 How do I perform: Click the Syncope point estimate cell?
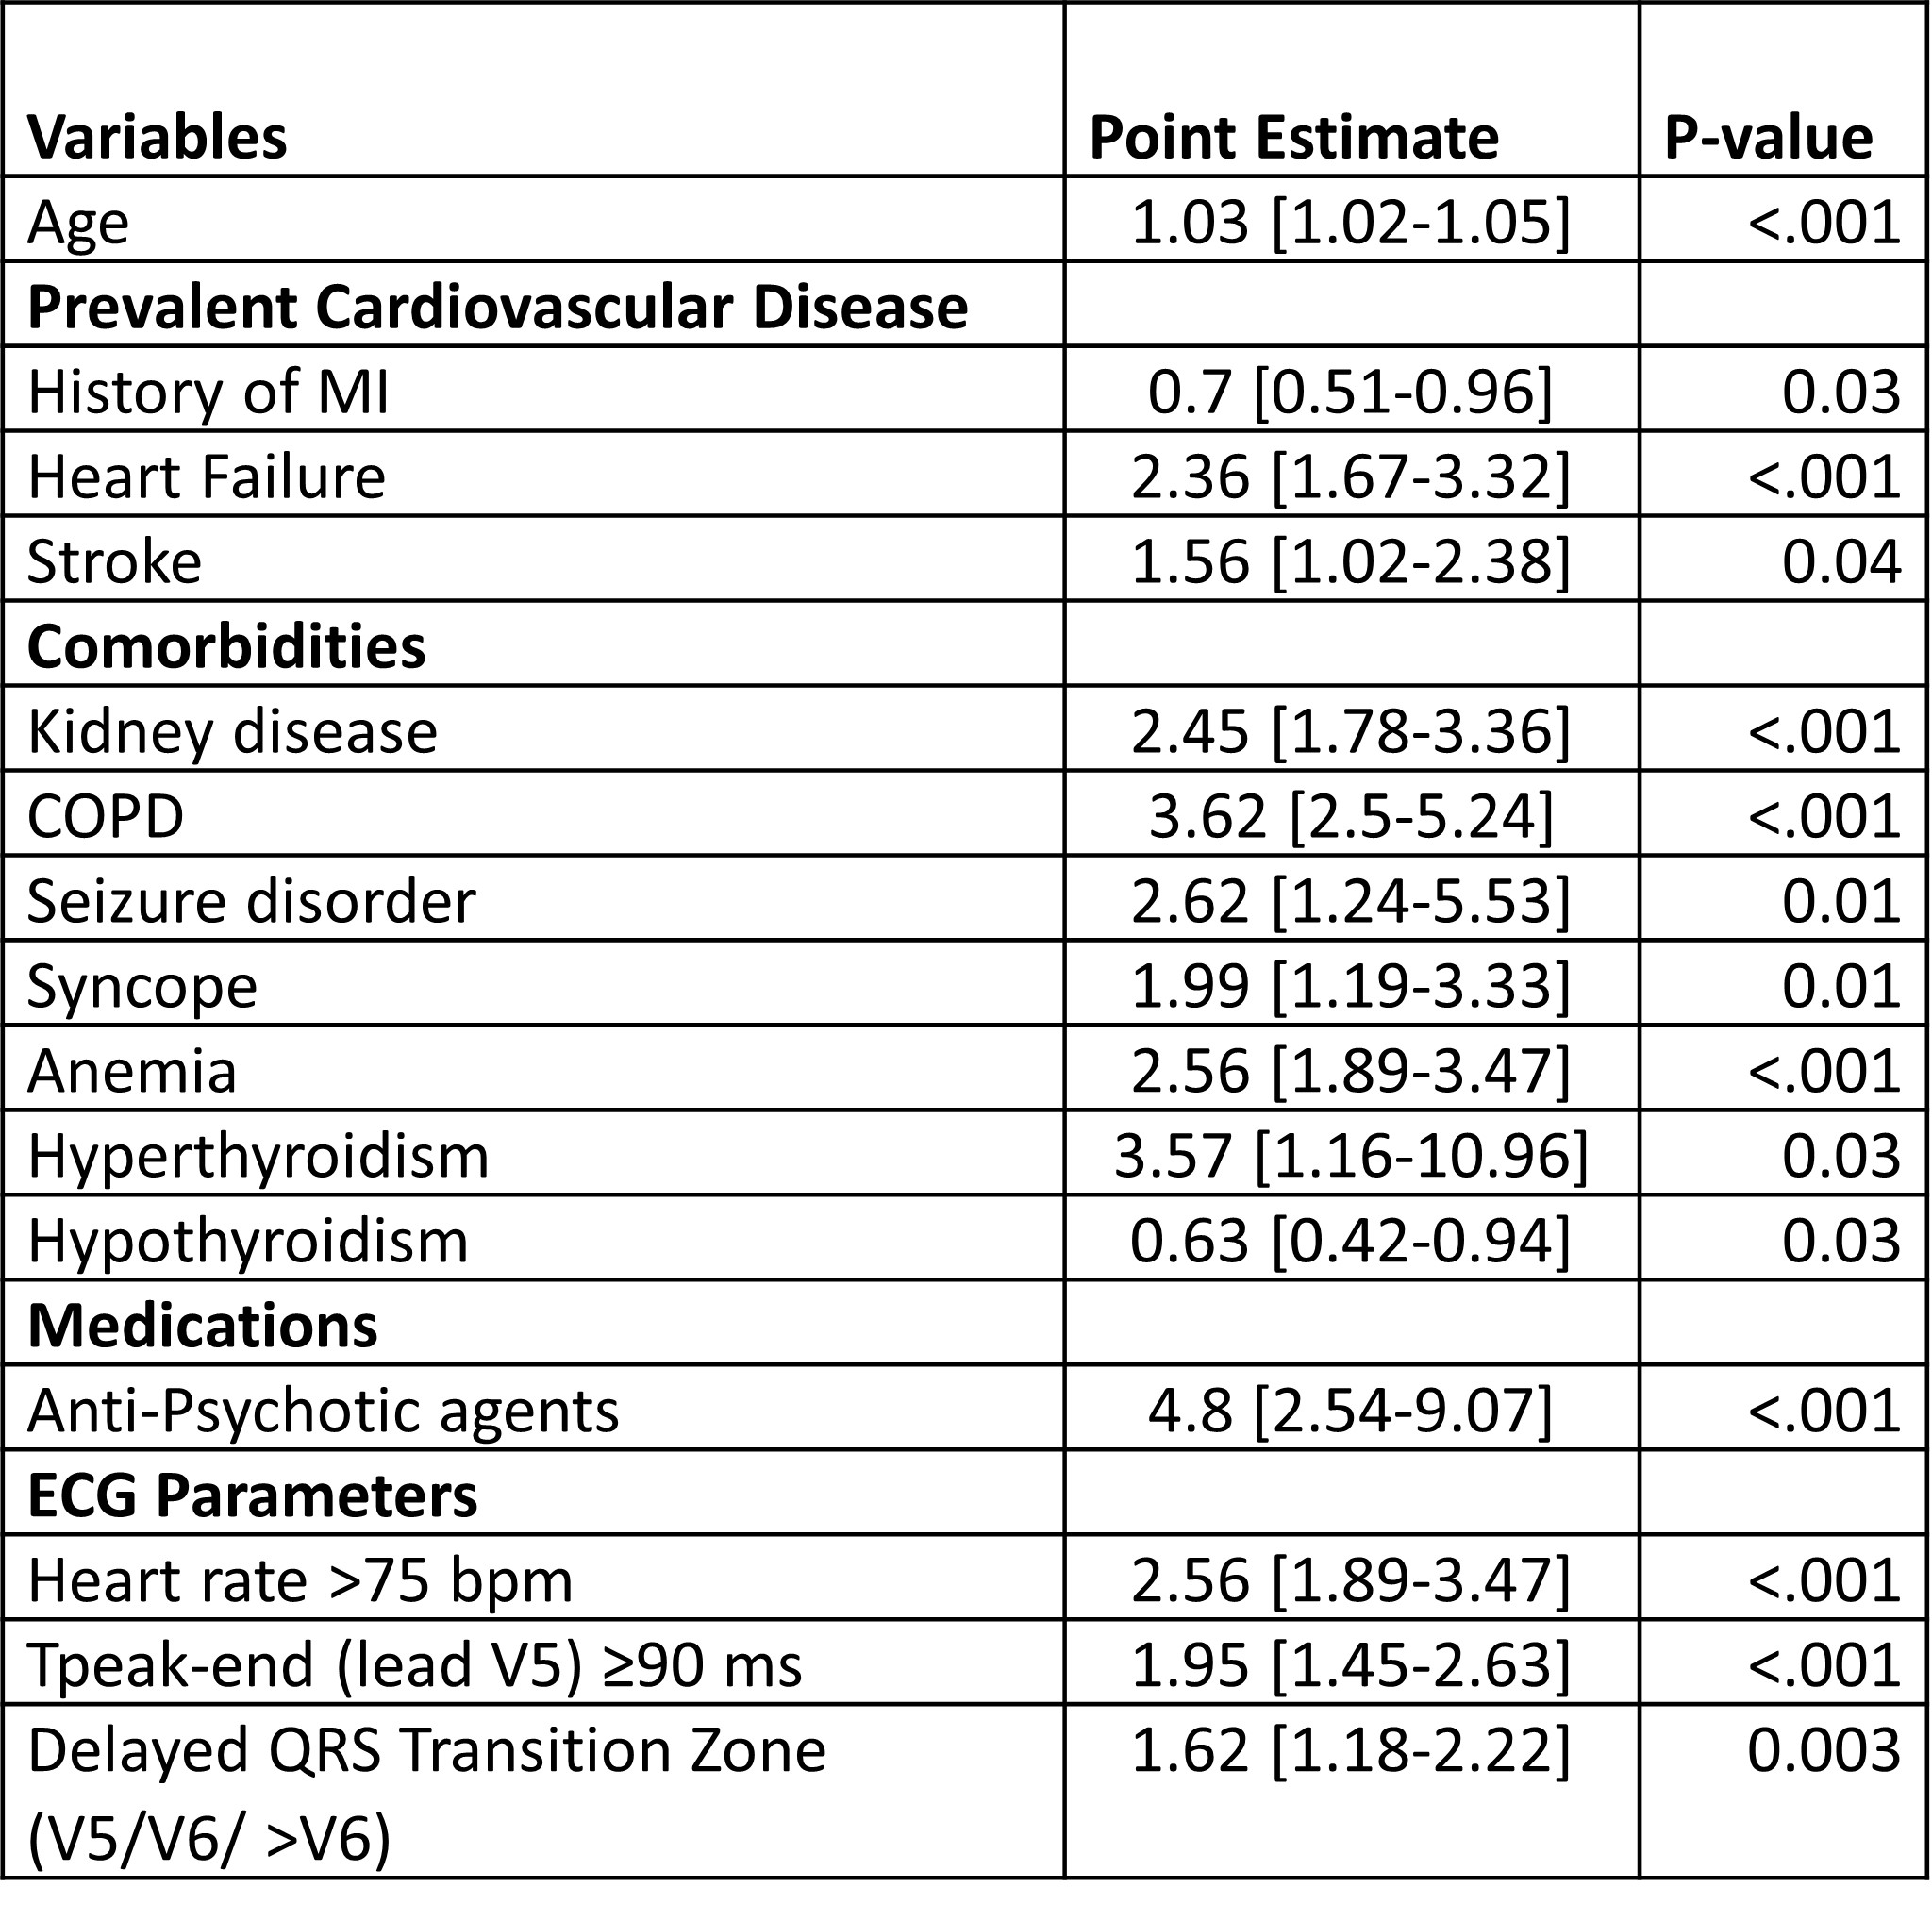coord(1350,987)
